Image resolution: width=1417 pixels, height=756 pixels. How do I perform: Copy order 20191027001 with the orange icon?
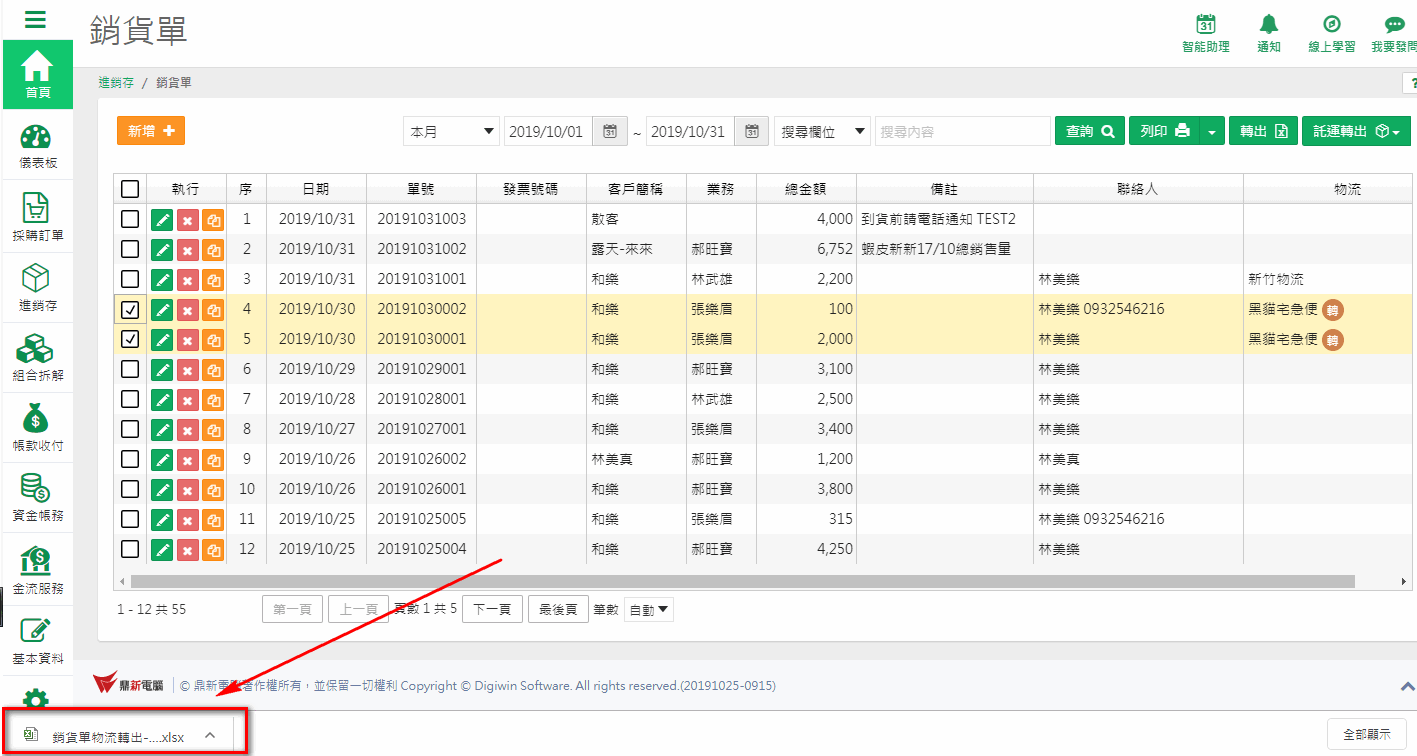[x=213, y=430]
